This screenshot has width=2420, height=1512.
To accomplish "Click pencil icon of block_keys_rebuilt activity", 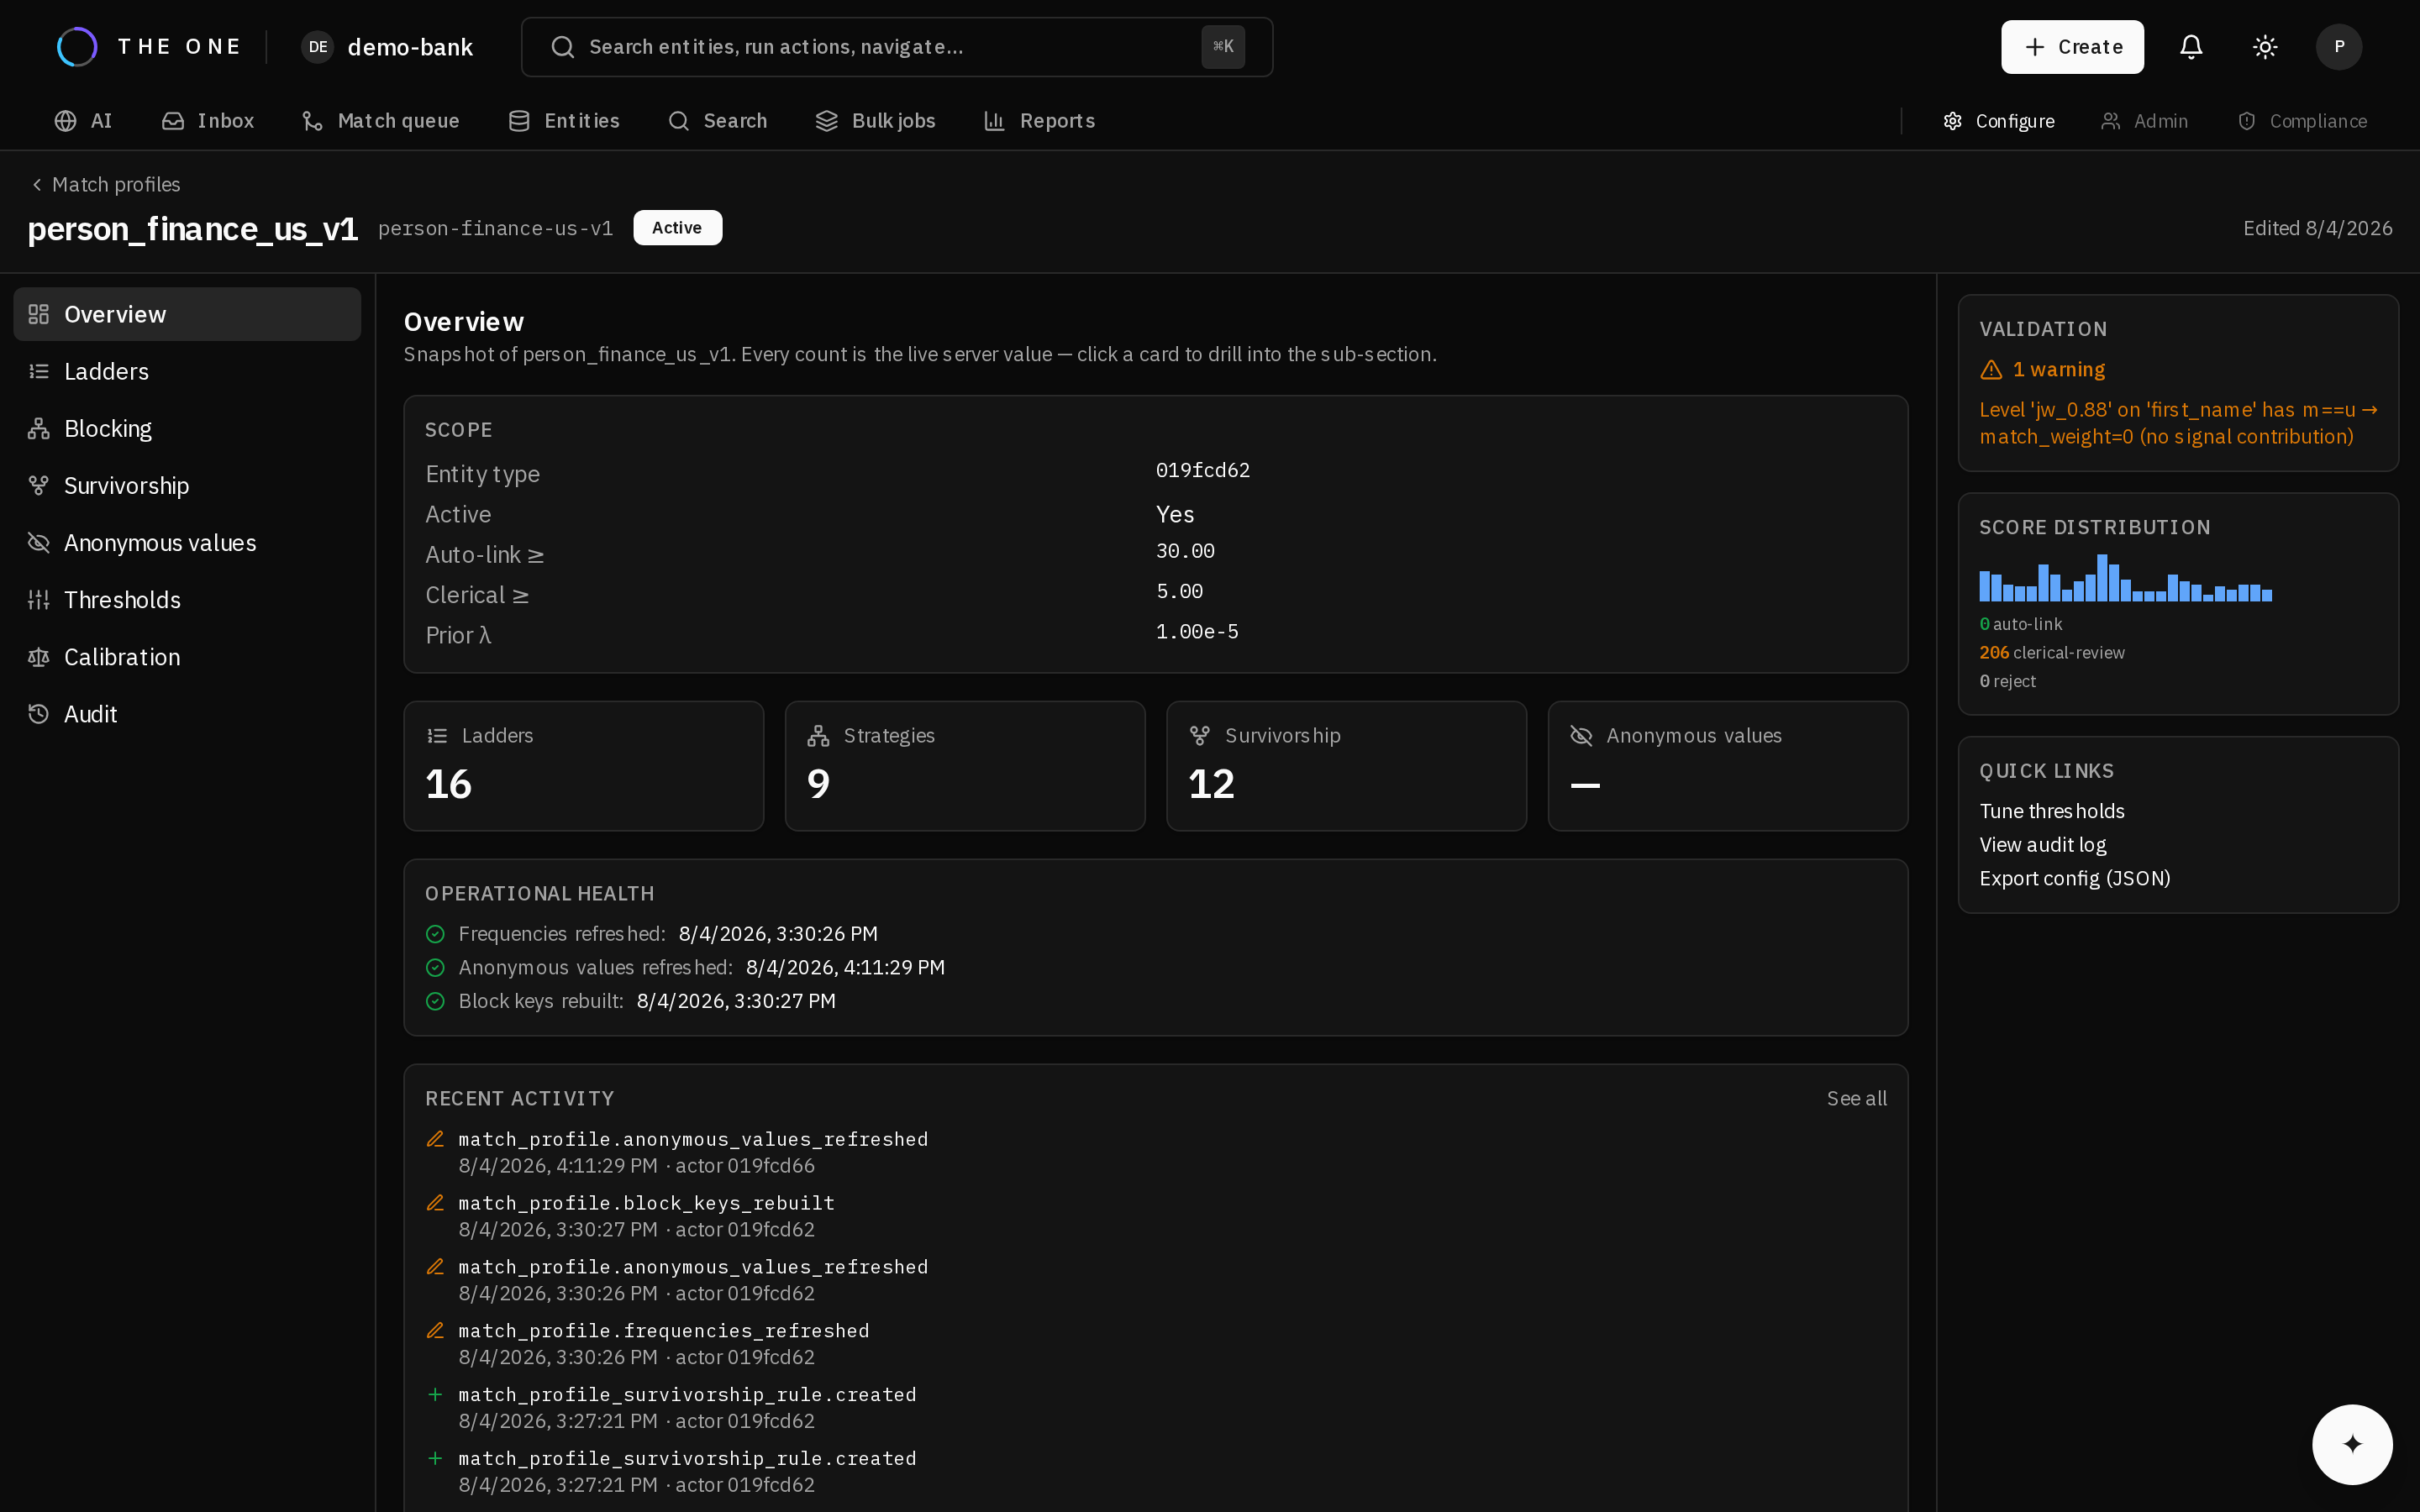I will click(435, 1203).
